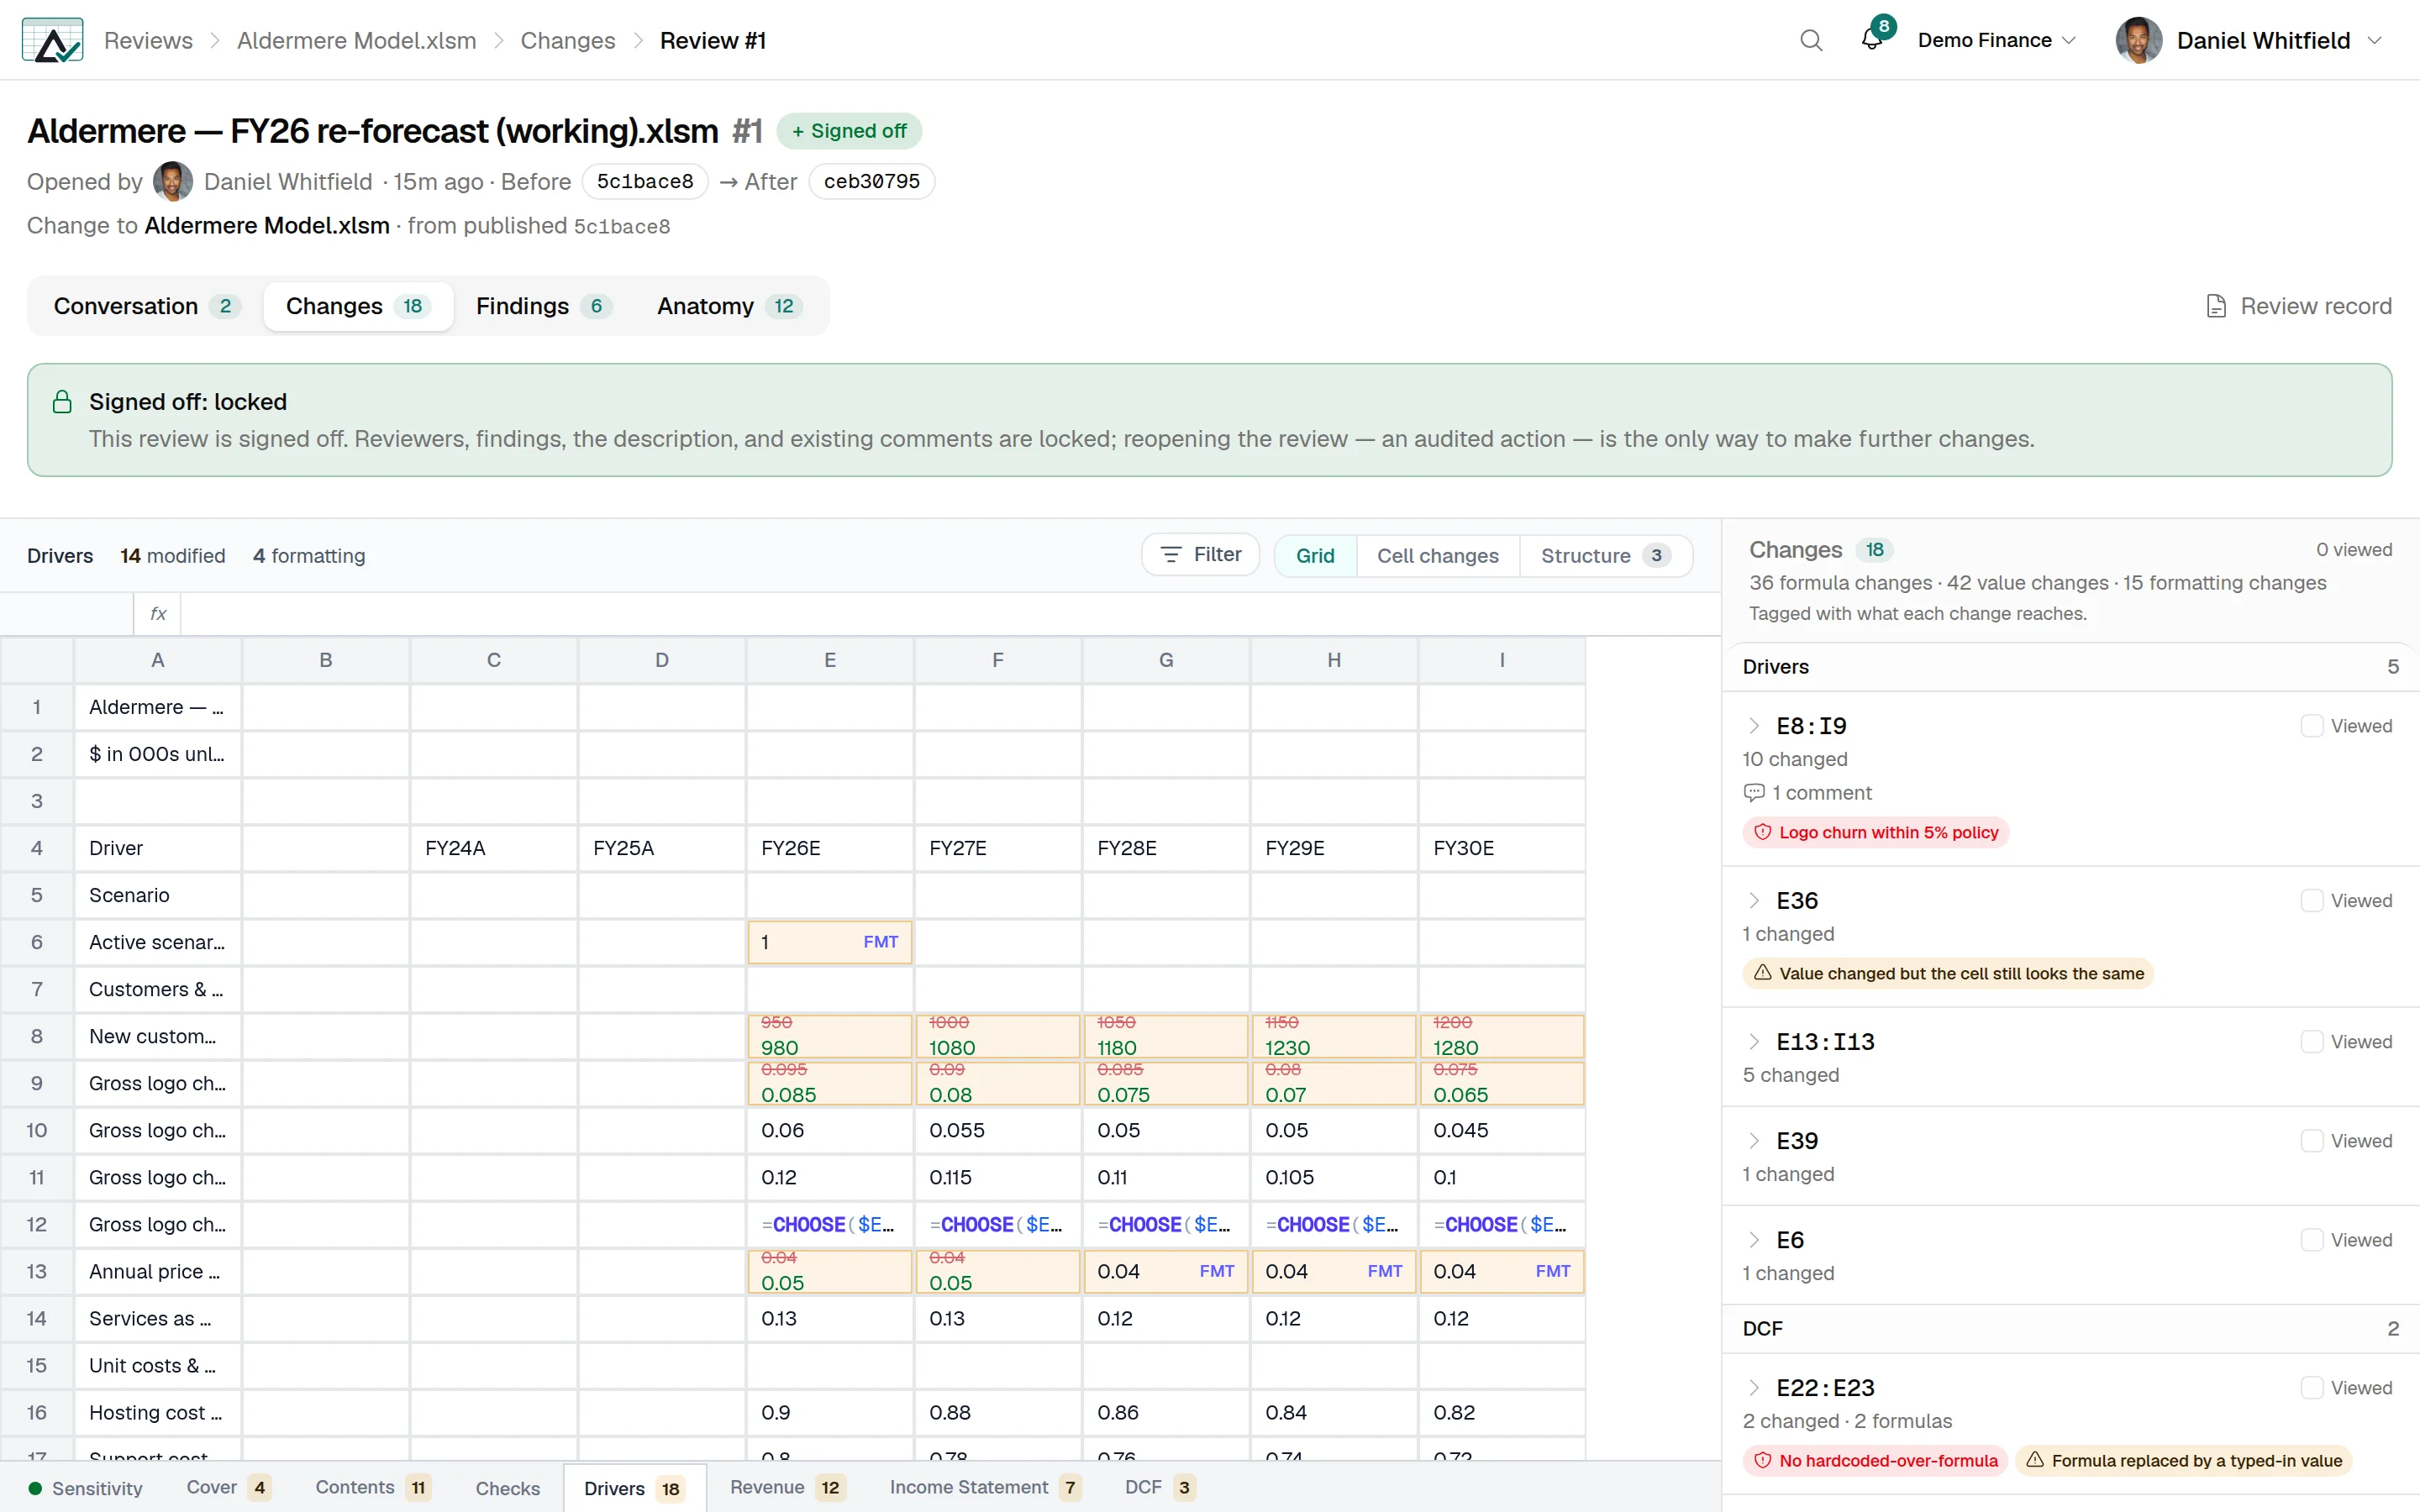Expand the E6 change entry
The width and height of the screenshot is (2420, 1512).
click(1753, 1240)
